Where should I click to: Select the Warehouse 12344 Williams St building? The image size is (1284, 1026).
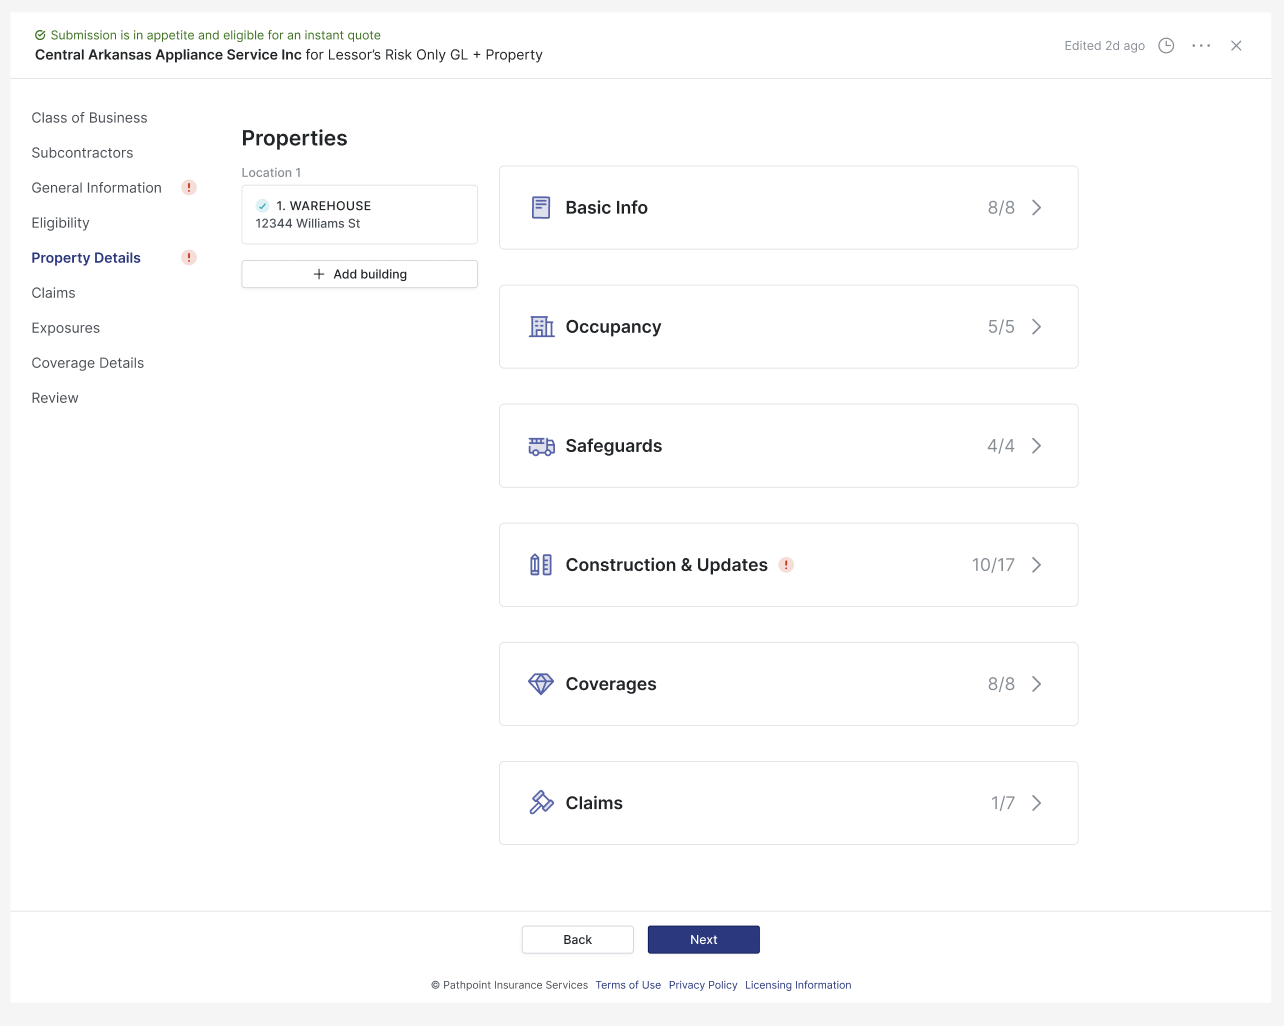[x=359, y=215]
